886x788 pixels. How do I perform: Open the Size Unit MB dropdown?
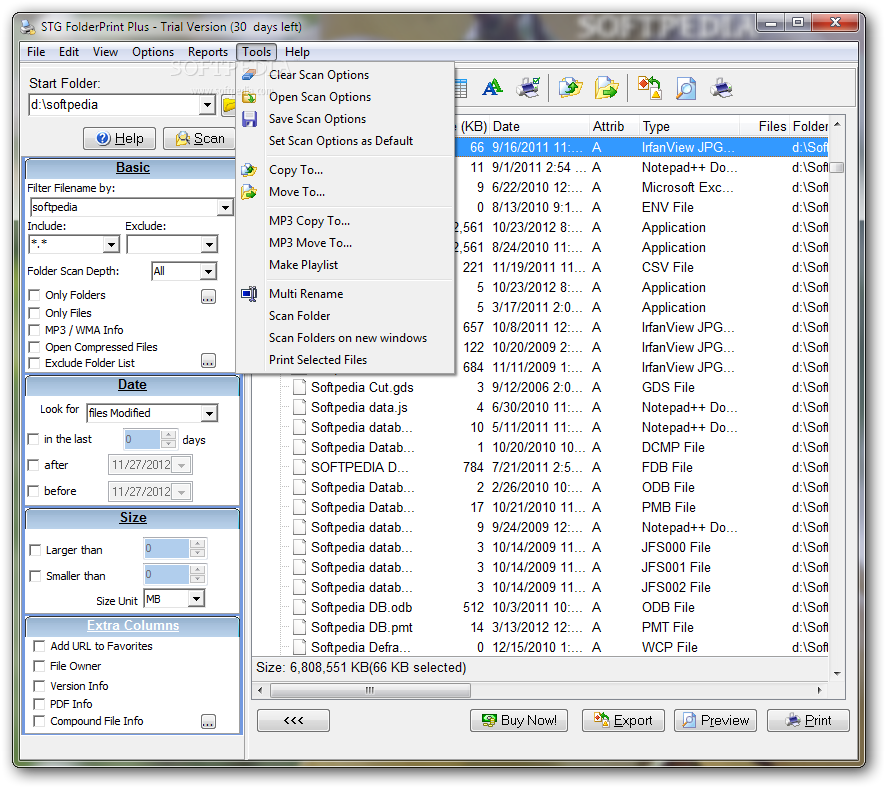pos(196,599)
